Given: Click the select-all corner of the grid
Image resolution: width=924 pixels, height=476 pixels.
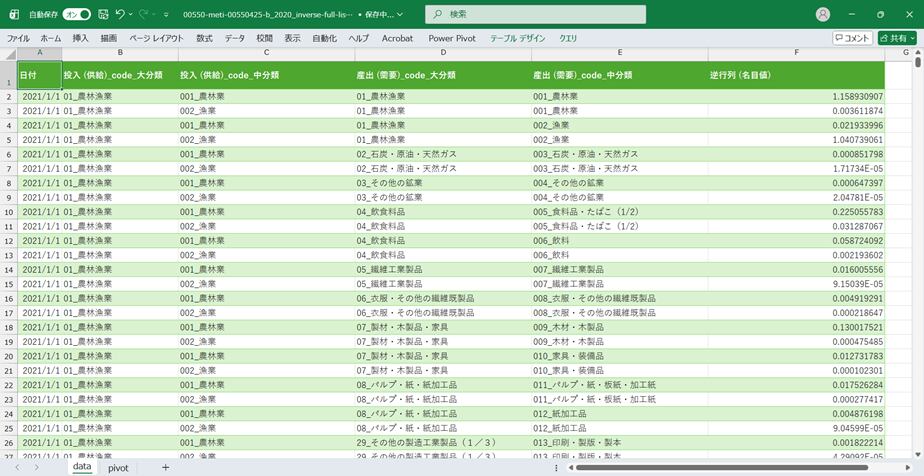Looking at the screenshot, I should click(x=8, y=52).
